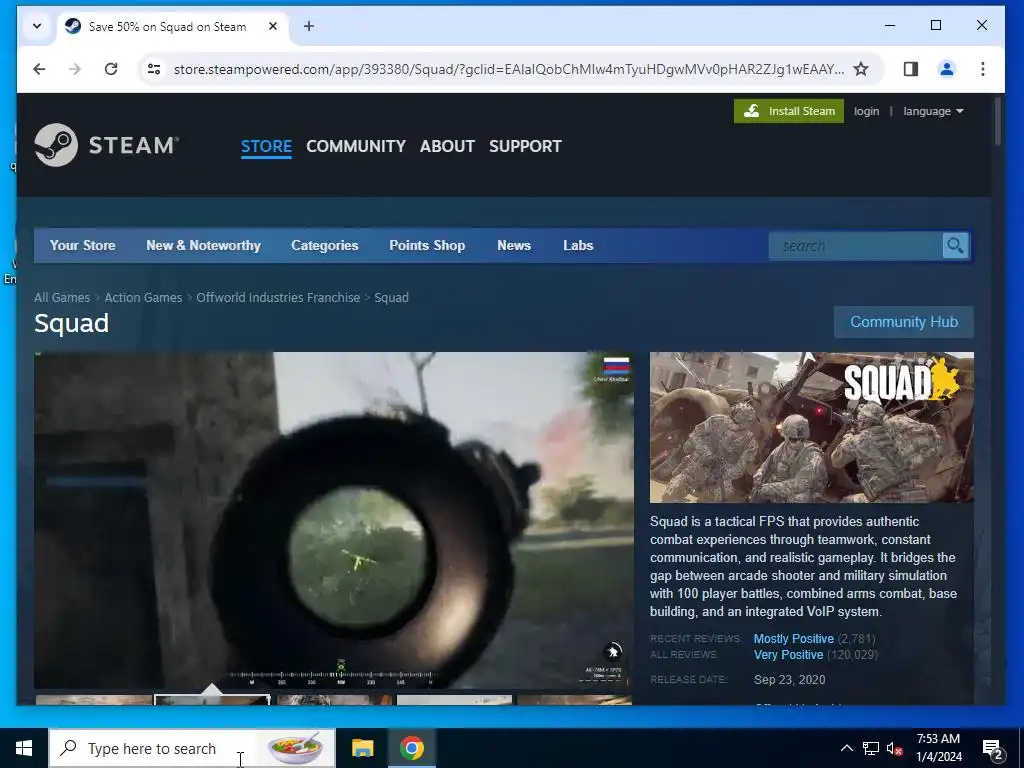Select the highlighted media thumbnail below video
1024x768 pixels.
coord(212,699)
